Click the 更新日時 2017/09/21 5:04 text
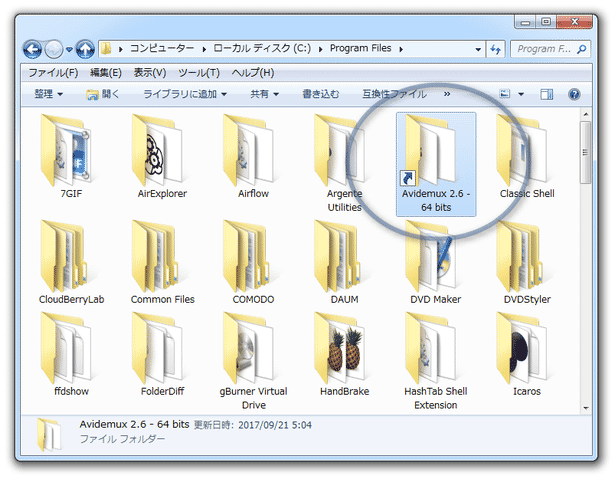The width and height of the screenshot is (615, 479). (253, 425)
